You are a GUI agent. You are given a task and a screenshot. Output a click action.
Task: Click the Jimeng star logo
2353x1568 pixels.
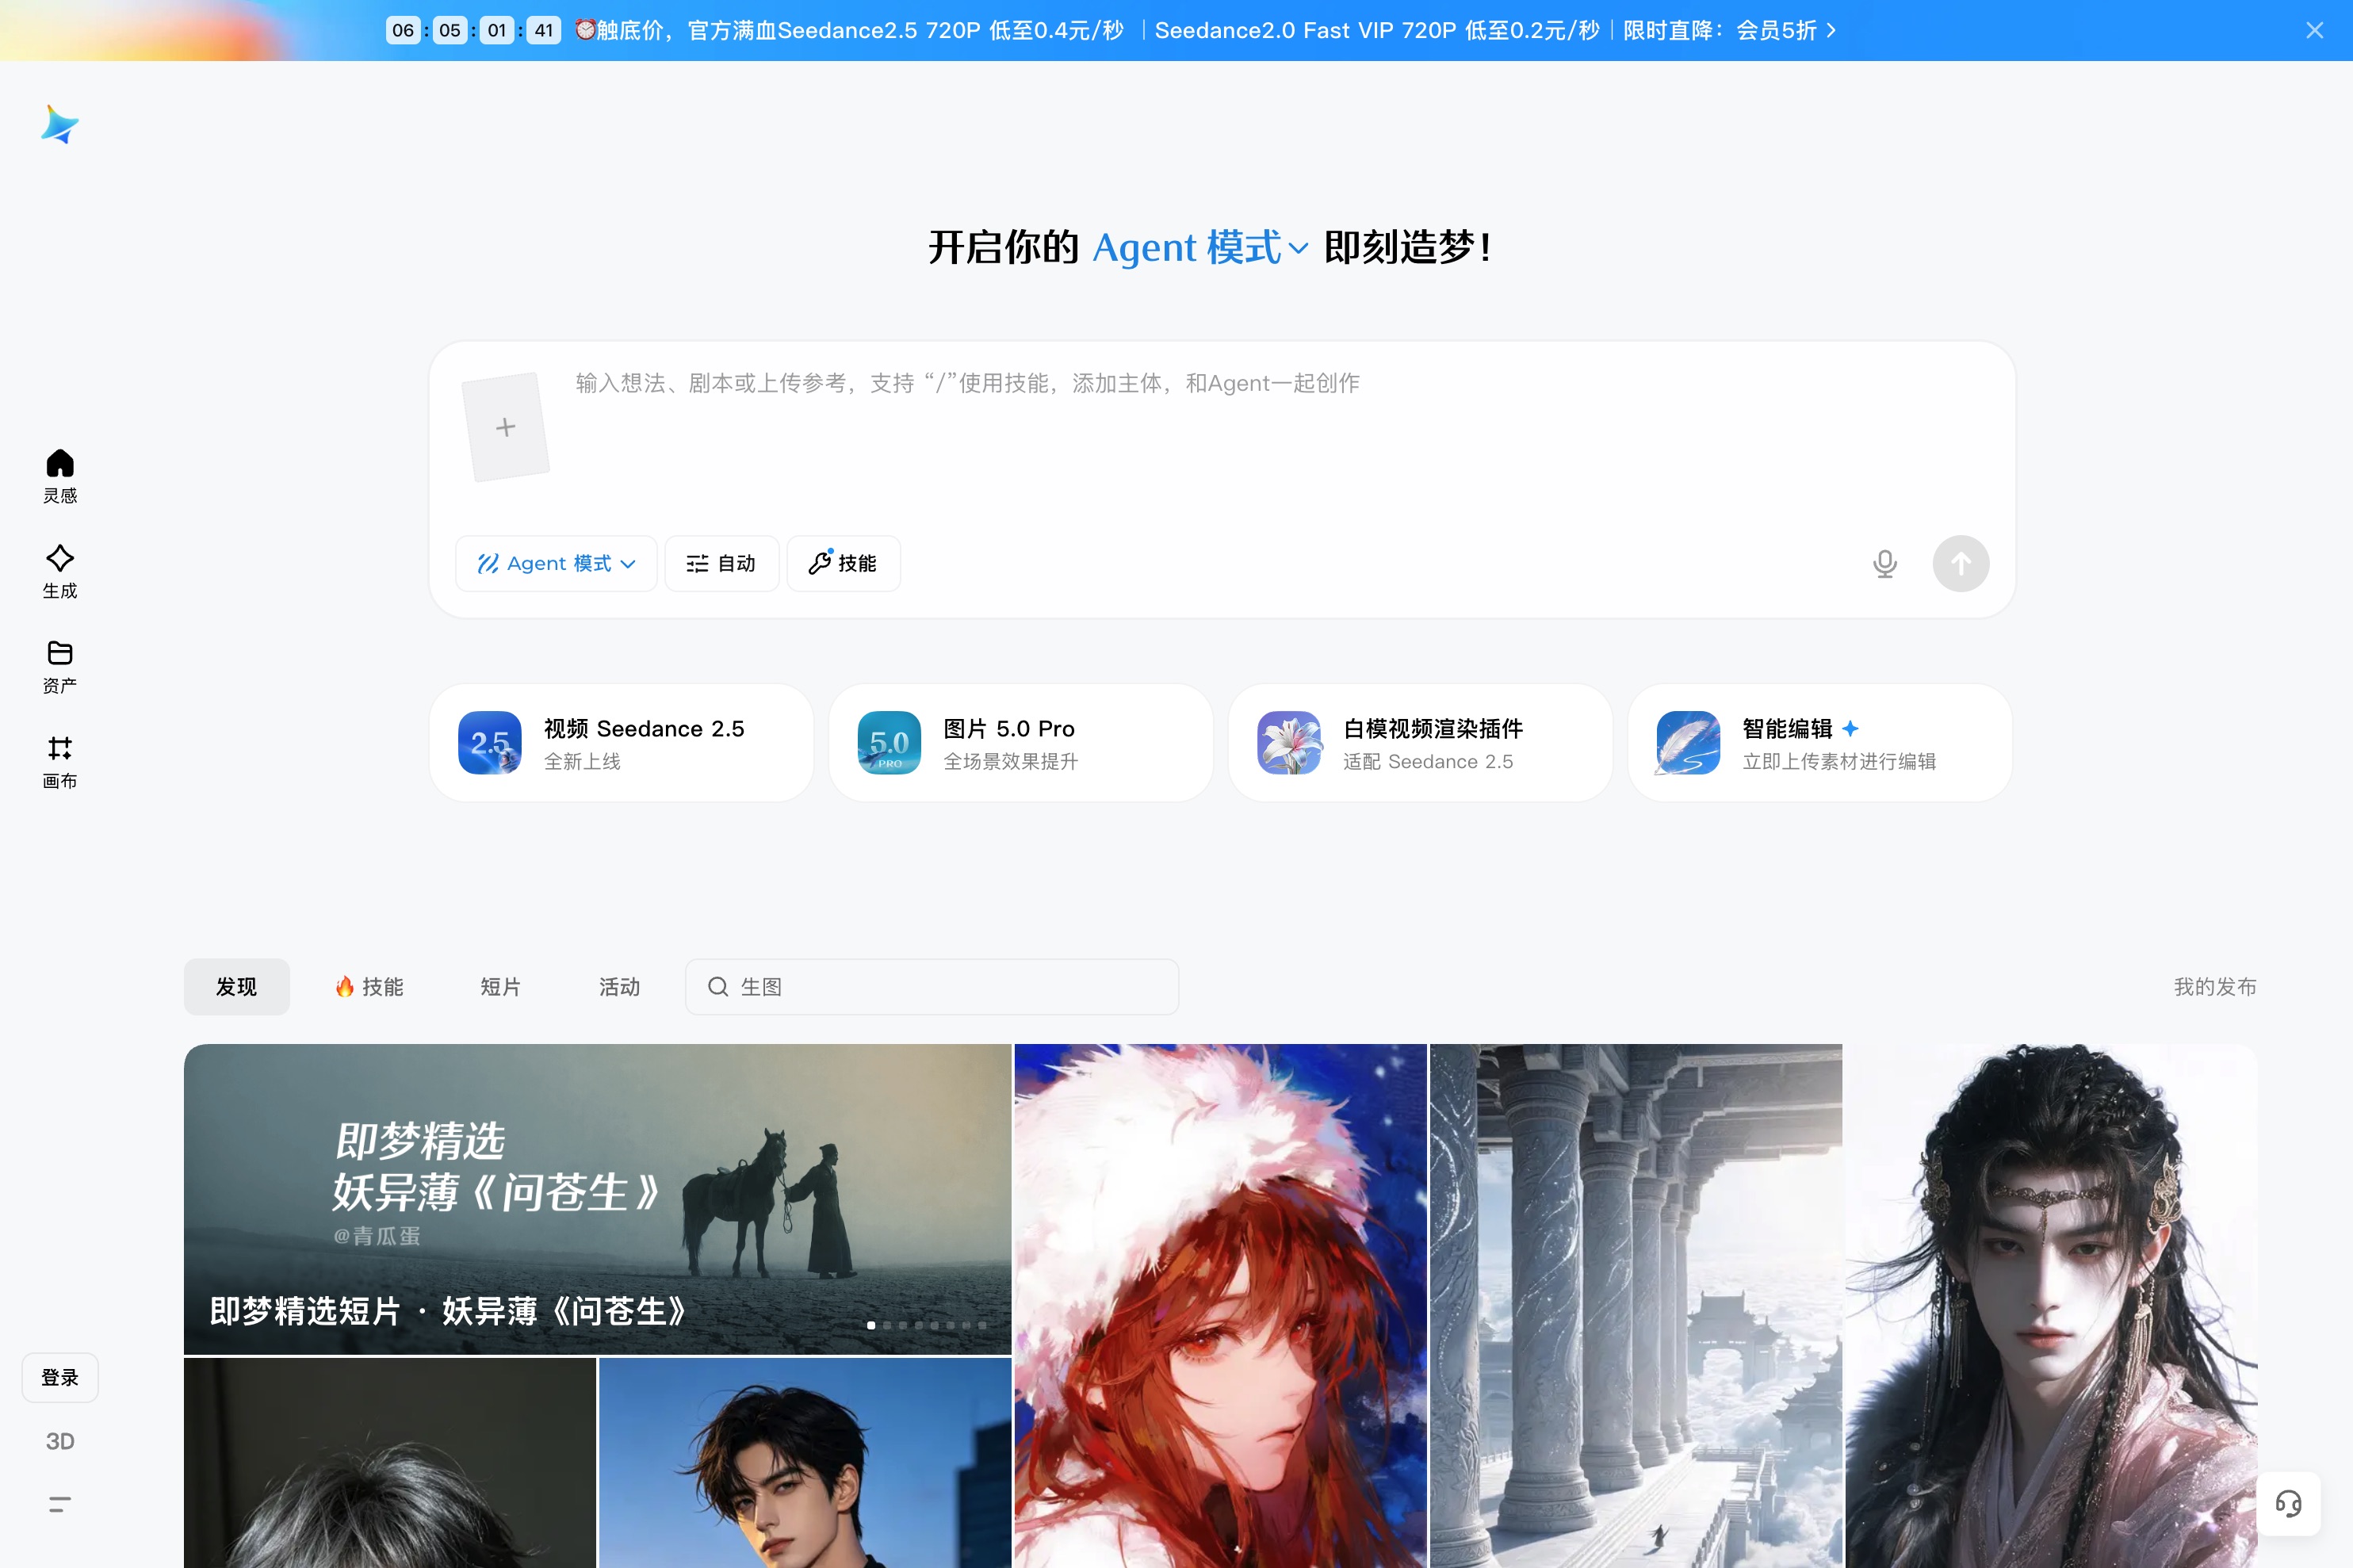click(x=59, y=125)
